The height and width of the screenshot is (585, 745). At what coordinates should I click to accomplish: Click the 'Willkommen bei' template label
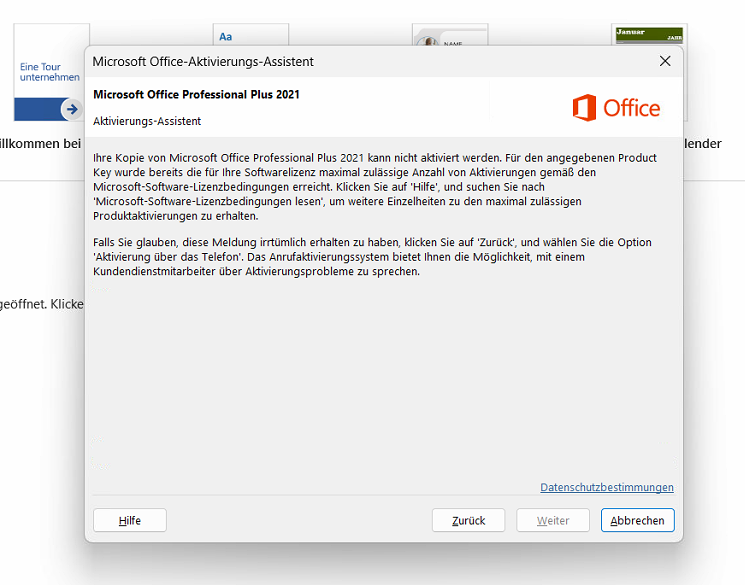(x=40, y=144)
